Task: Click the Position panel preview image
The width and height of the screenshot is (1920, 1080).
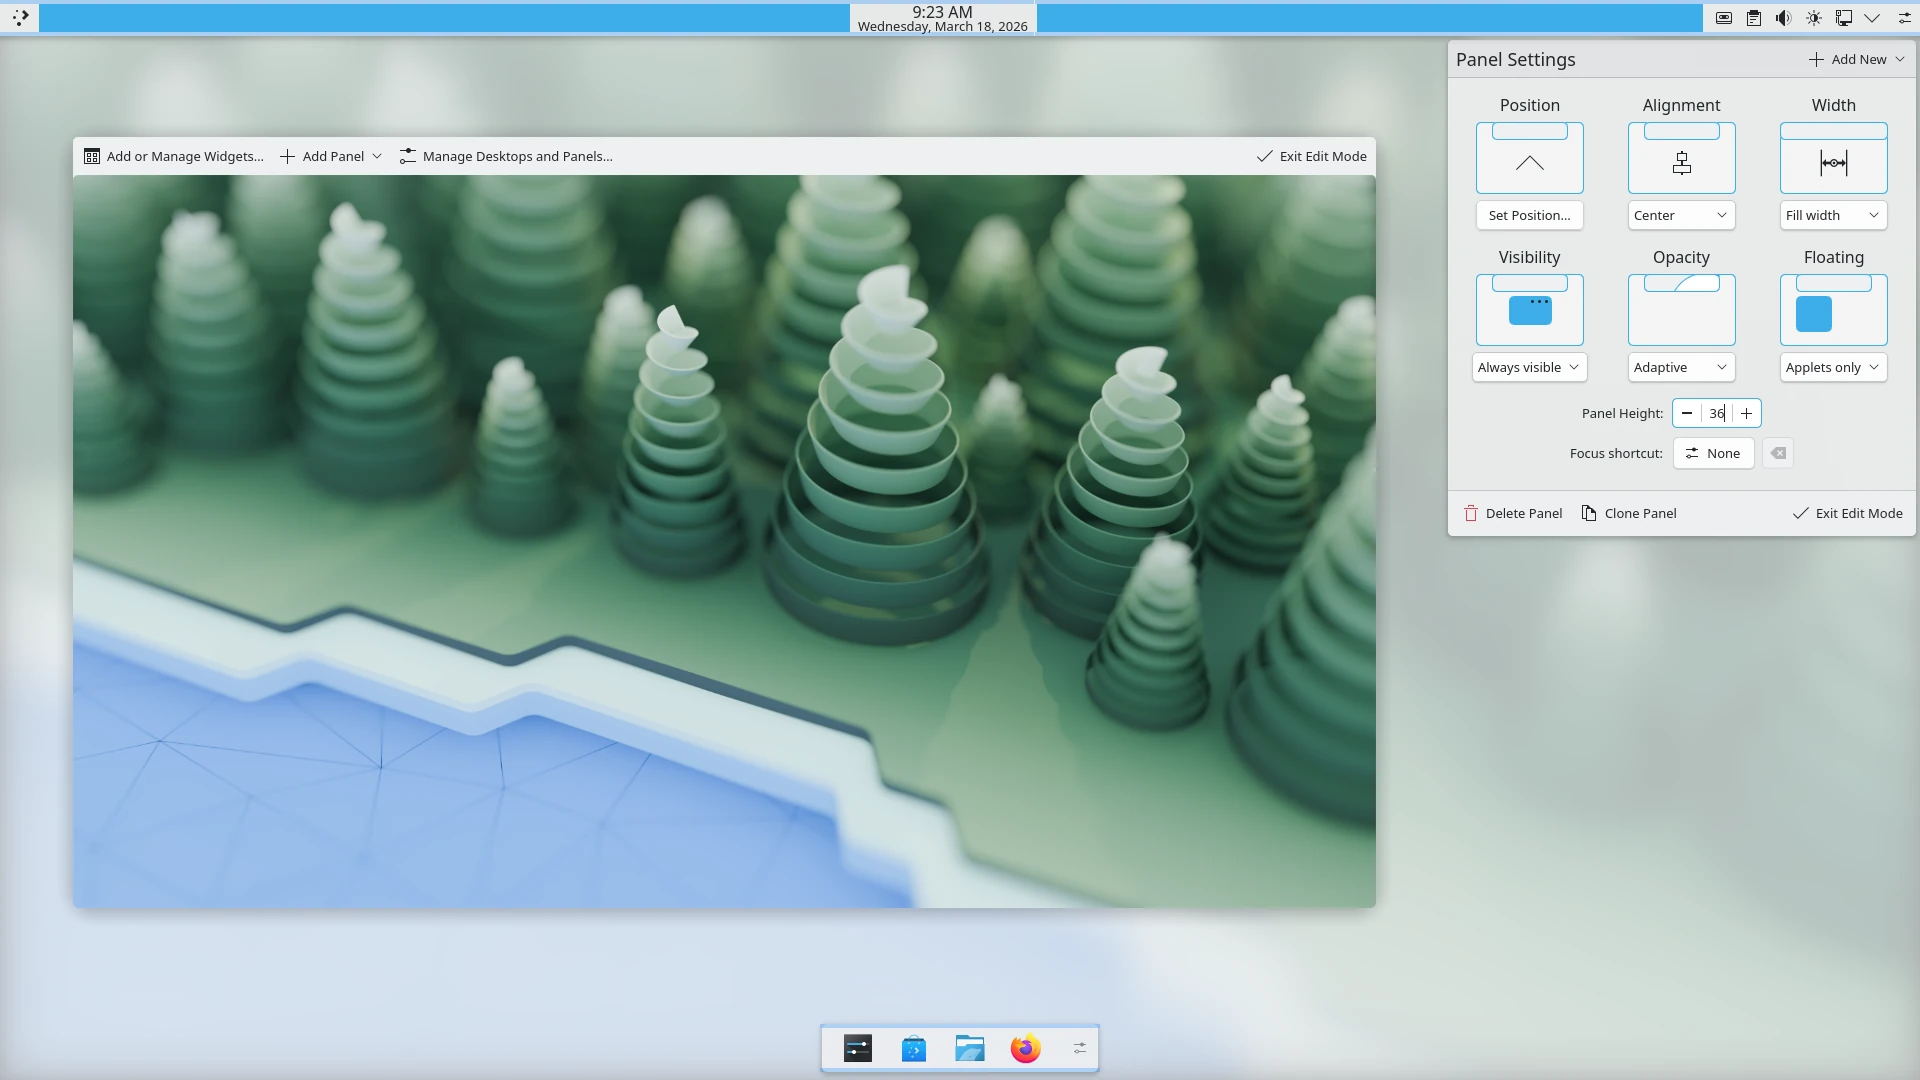Action: (1530, 158)
